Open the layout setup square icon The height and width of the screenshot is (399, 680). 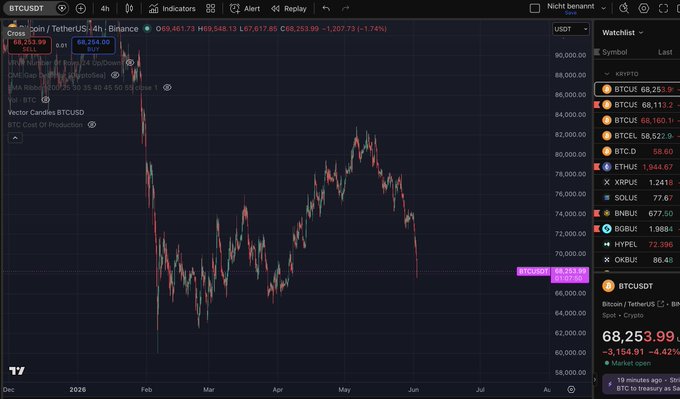(x=535, y=8)
